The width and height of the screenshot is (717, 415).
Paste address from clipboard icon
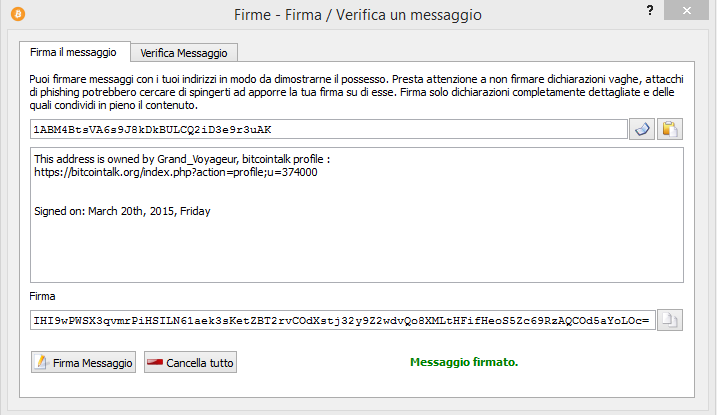[670, 129]
